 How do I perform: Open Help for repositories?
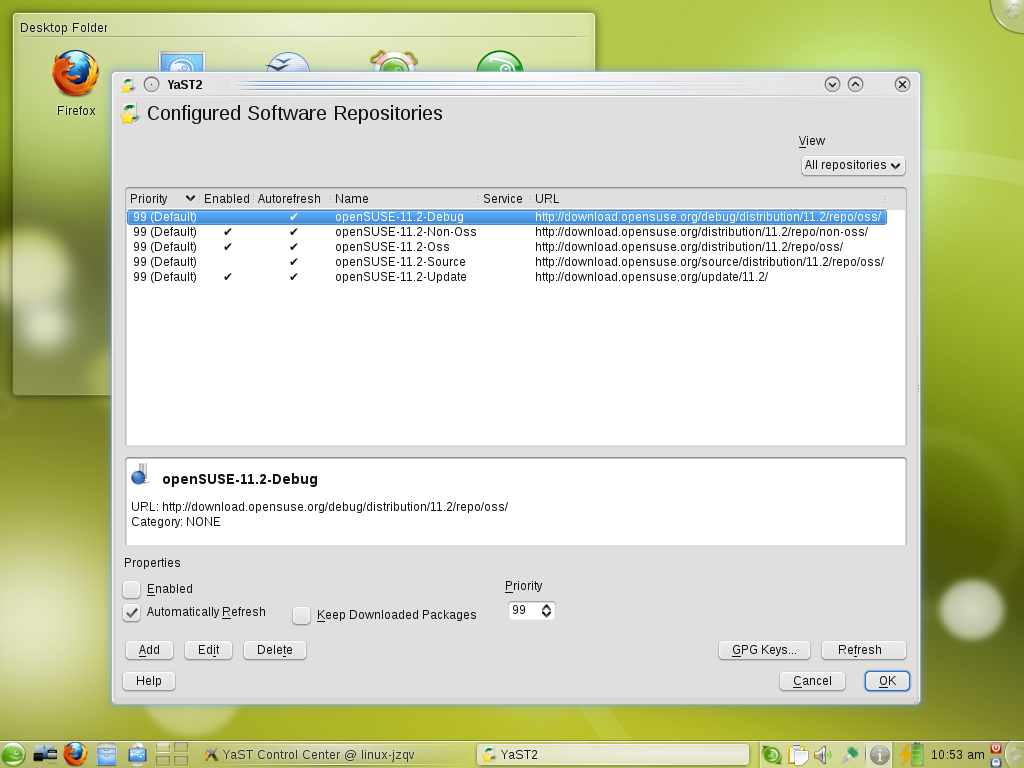click(x=149, y=680)
